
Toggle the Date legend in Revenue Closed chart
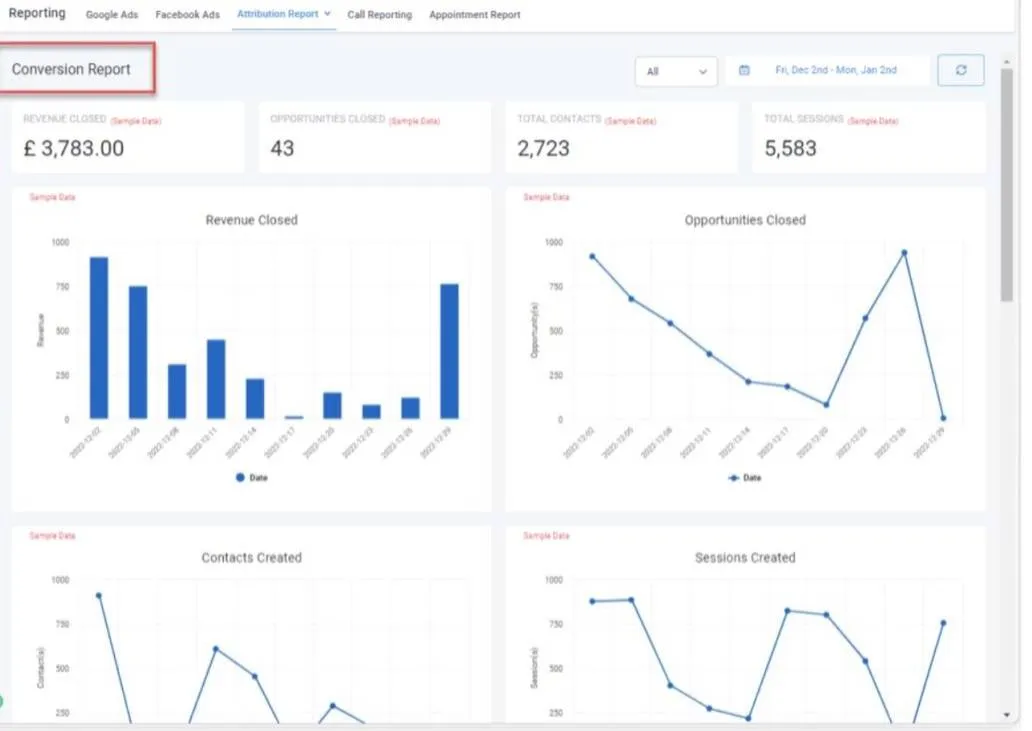[x=251, y=478]
